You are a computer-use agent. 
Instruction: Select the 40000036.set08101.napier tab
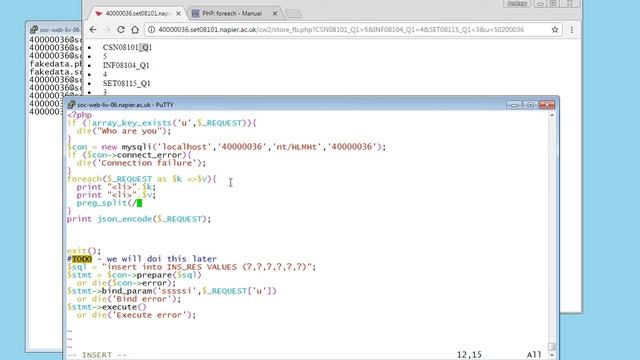138,13
